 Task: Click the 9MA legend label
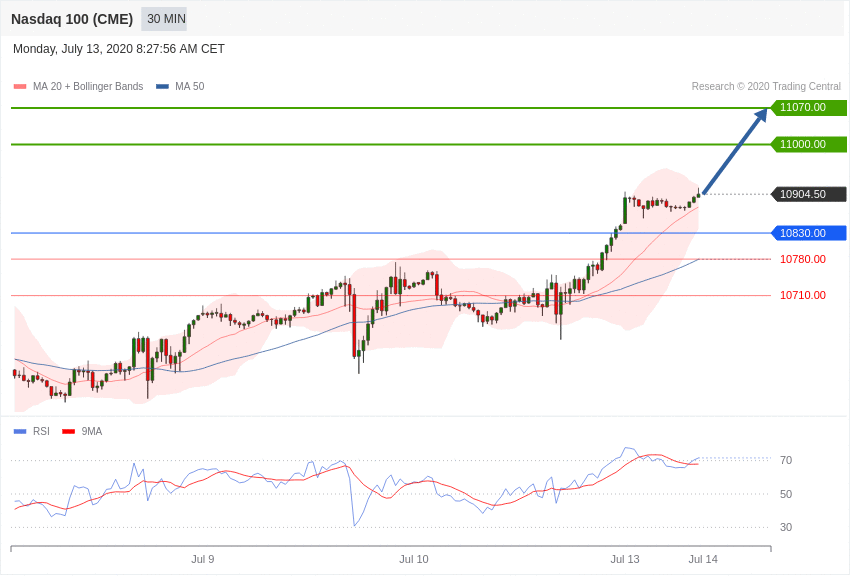pyautogui.click(x=92, y=431)
